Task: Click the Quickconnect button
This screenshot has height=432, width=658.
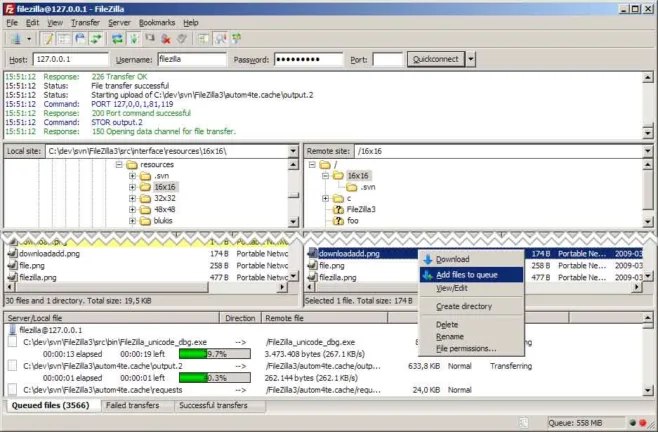Action: (436, 59)
